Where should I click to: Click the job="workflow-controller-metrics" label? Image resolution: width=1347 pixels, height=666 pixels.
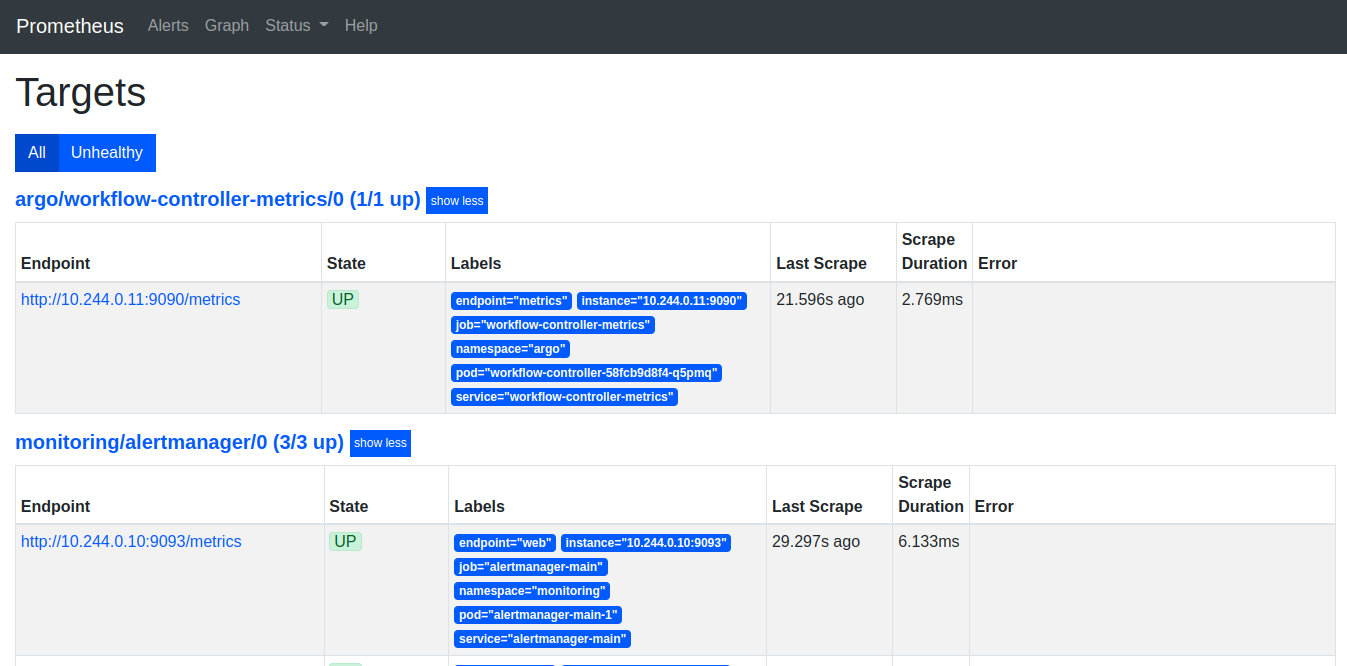(553, 324)
